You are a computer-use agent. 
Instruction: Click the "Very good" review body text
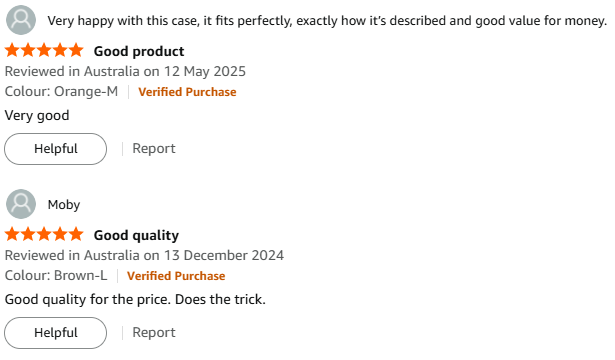click(x=37, y=116)
